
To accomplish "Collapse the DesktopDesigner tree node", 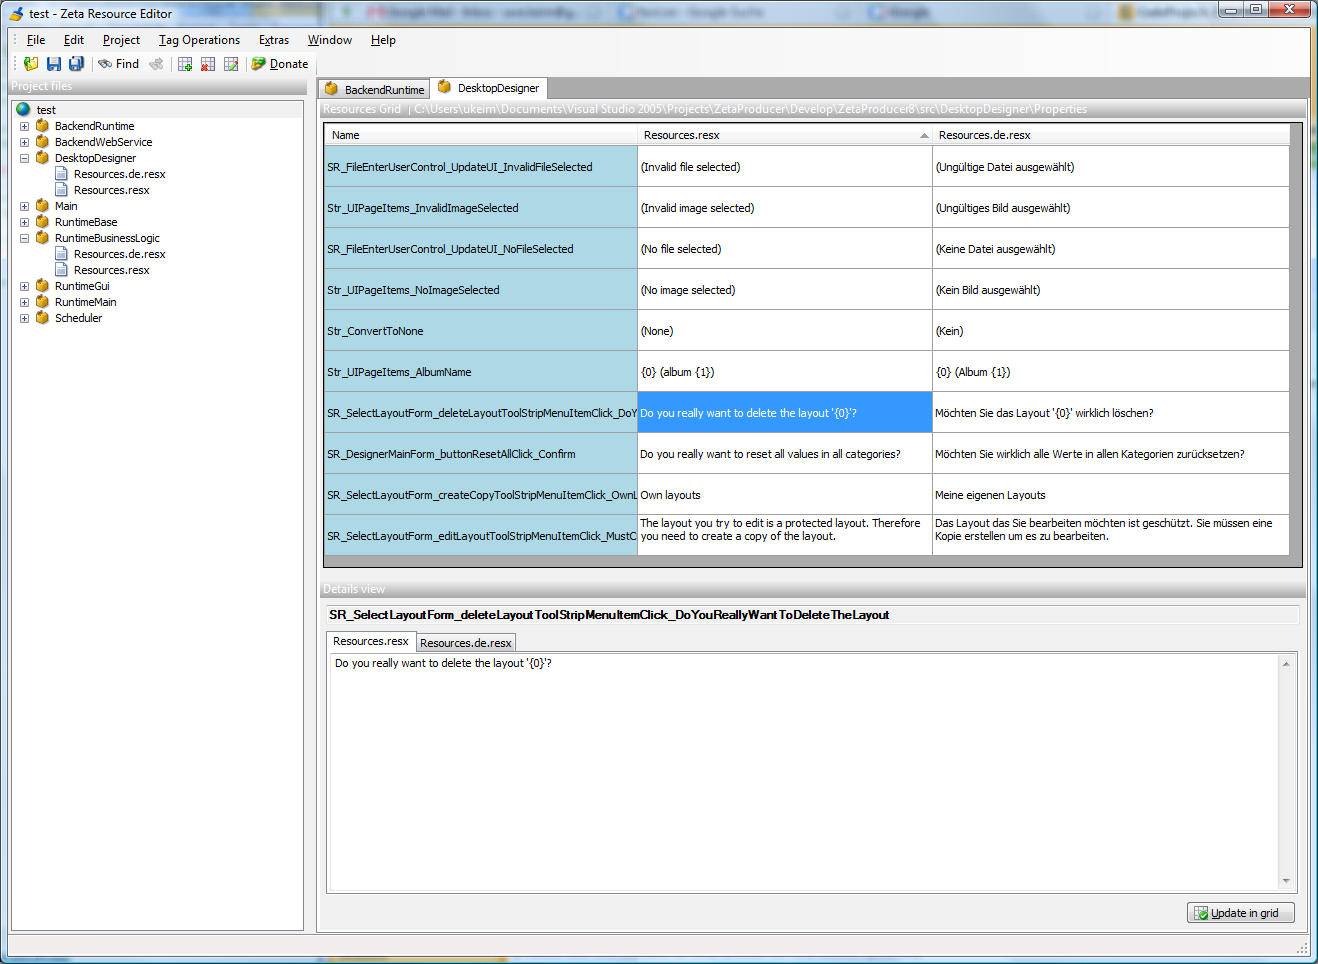I will 24,158.
